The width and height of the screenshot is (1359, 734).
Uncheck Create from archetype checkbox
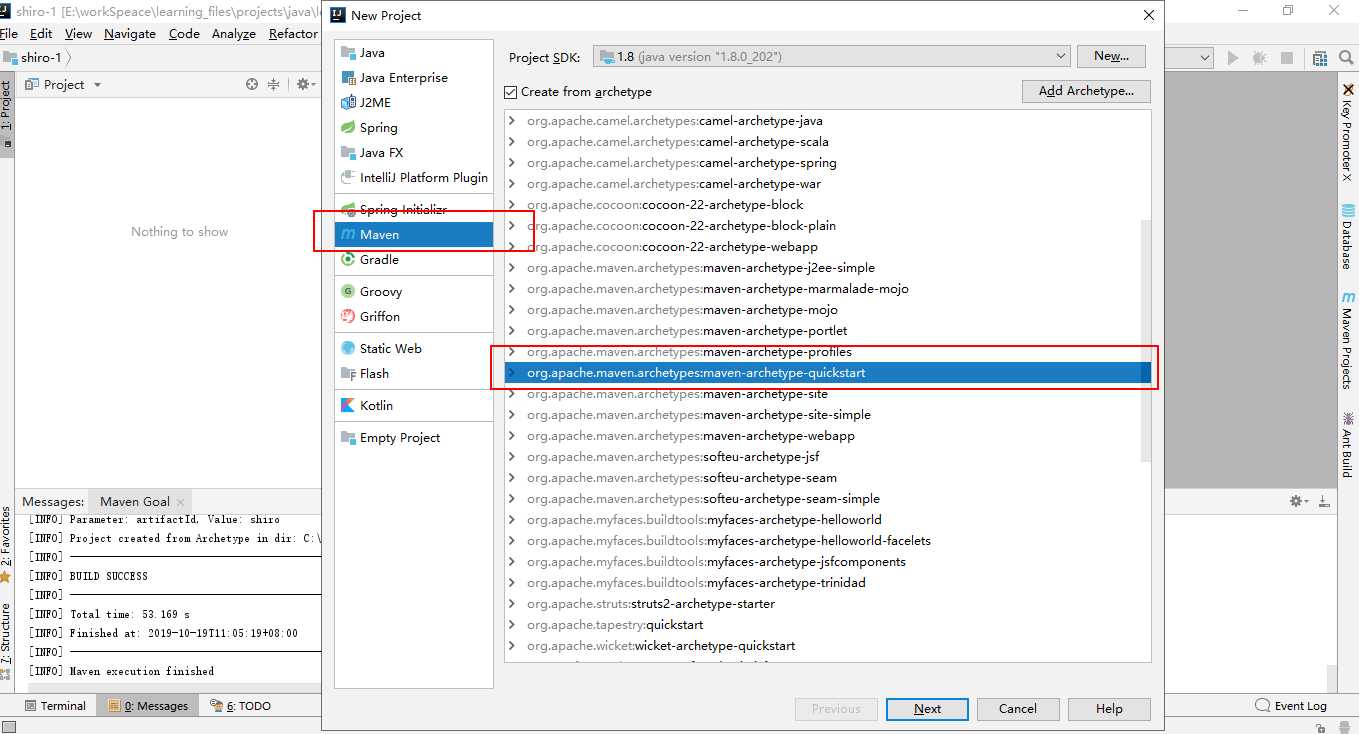pos(512,92)
